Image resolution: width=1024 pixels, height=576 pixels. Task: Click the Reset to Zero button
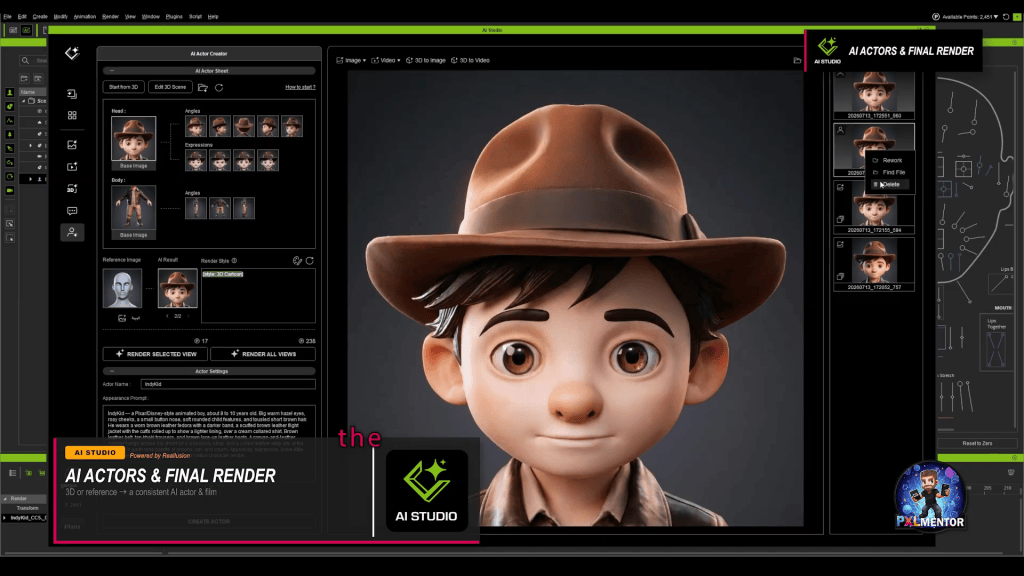[x=977, y=443]
